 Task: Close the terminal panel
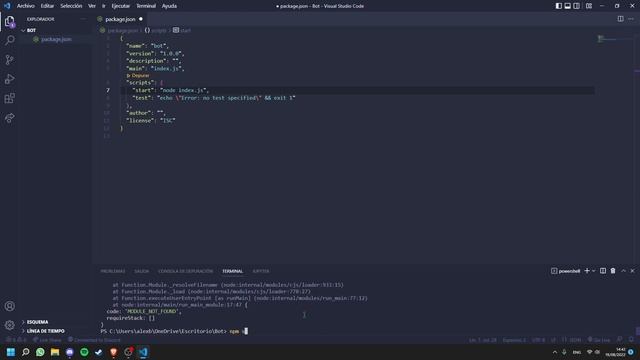click(633, 271)
